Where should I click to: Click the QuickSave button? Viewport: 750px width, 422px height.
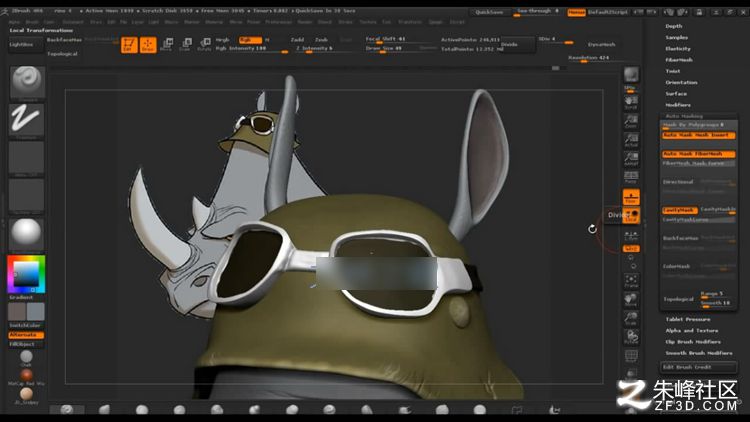tap(489, 12)
